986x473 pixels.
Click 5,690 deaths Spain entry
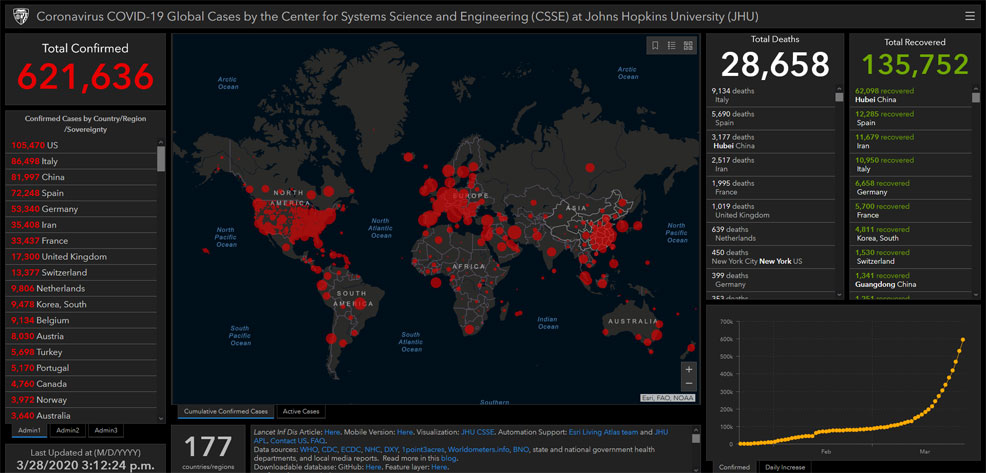click(771, 119)
